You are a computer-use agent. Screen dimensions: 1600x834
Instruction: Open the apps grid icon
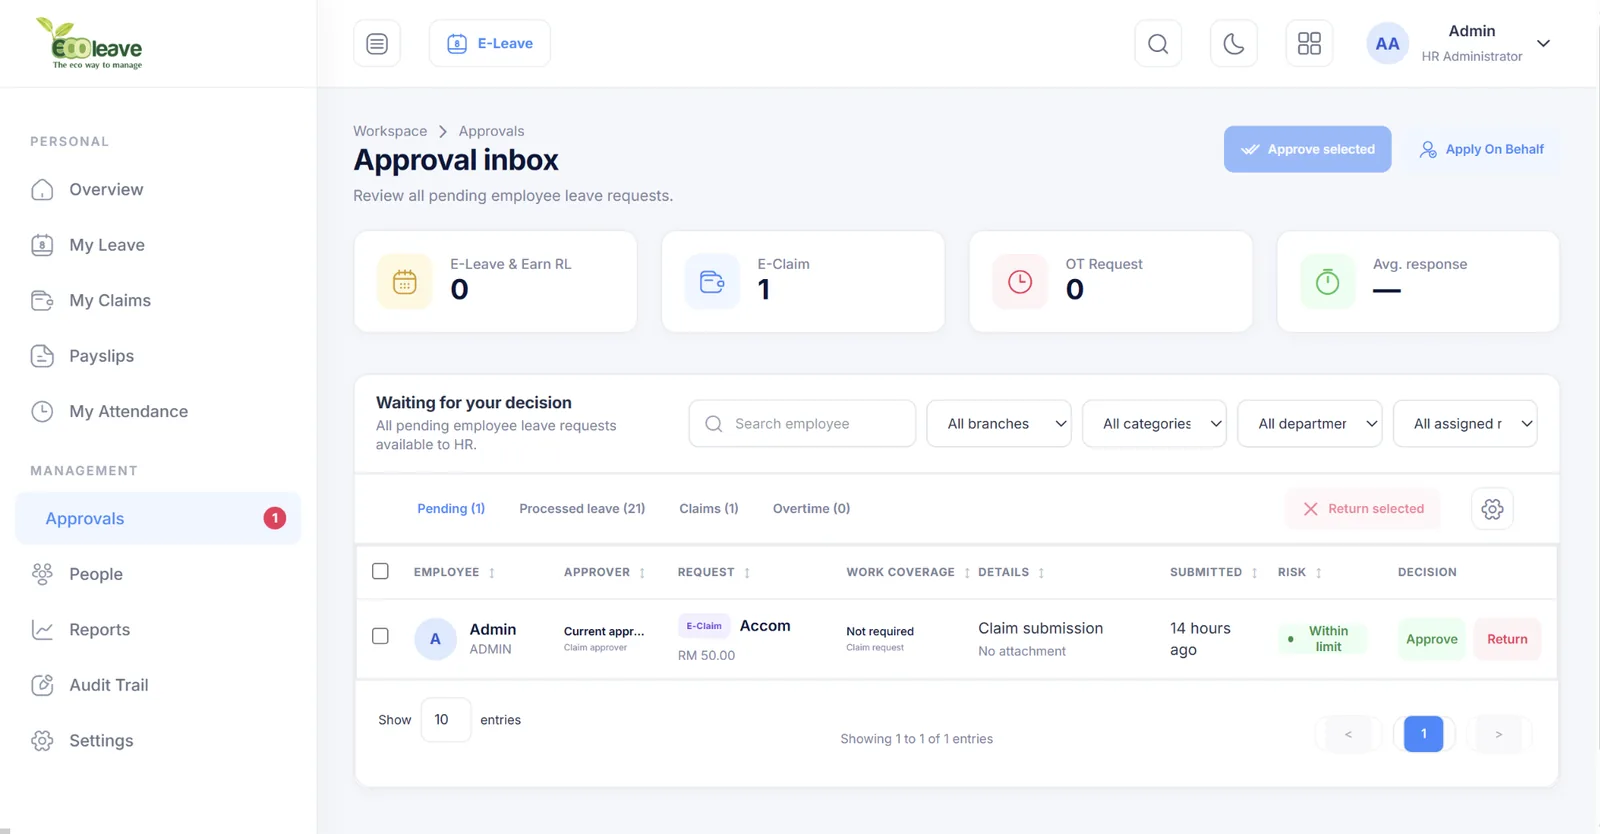point(1309,44)
